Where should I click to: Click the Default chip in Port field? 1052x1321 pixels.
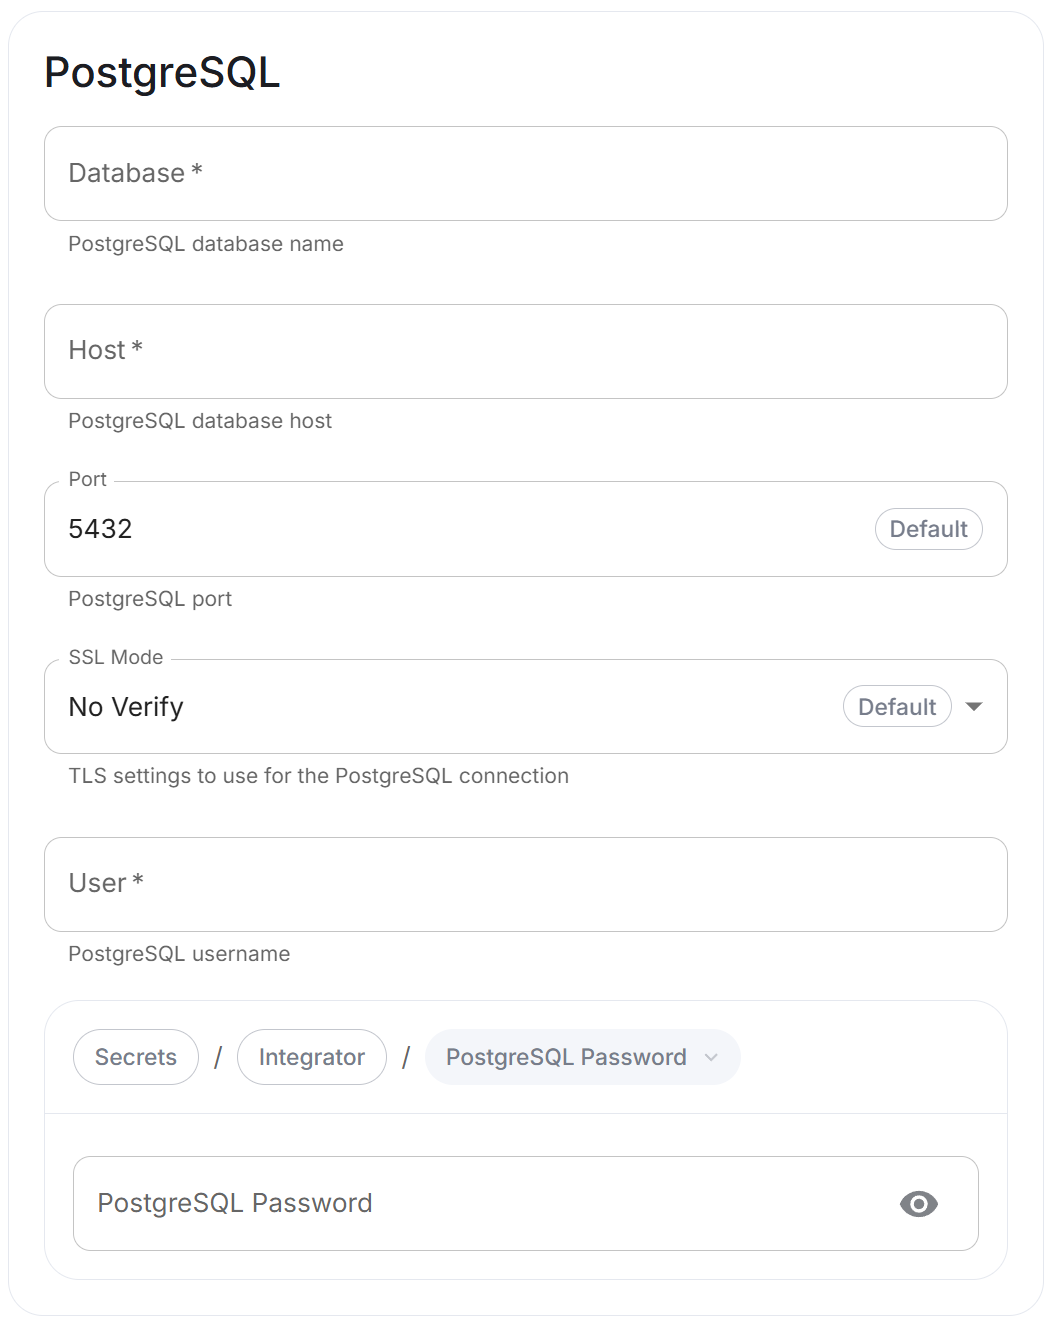click(x=929, y=529)
